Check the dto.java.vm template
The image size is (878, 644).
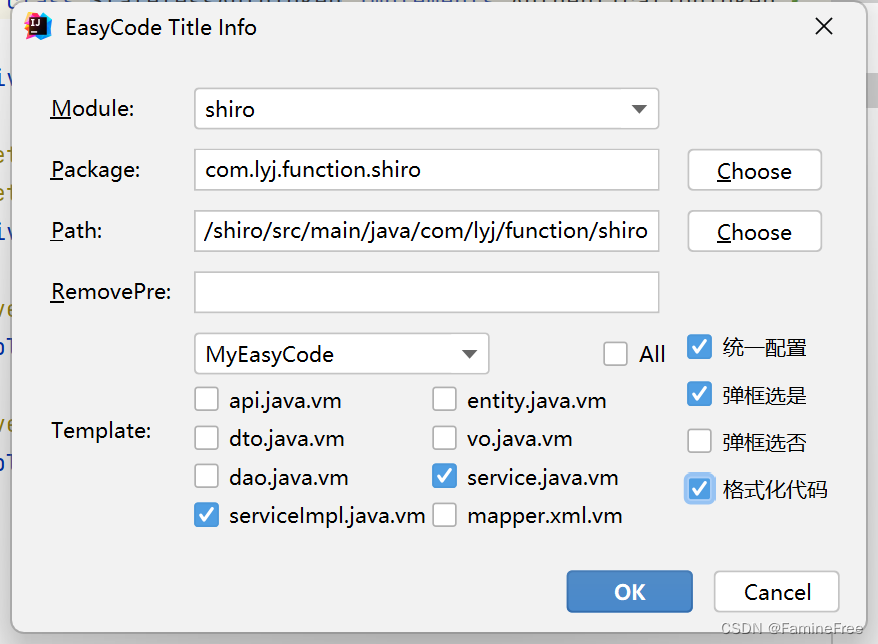[x=207, y=438]
